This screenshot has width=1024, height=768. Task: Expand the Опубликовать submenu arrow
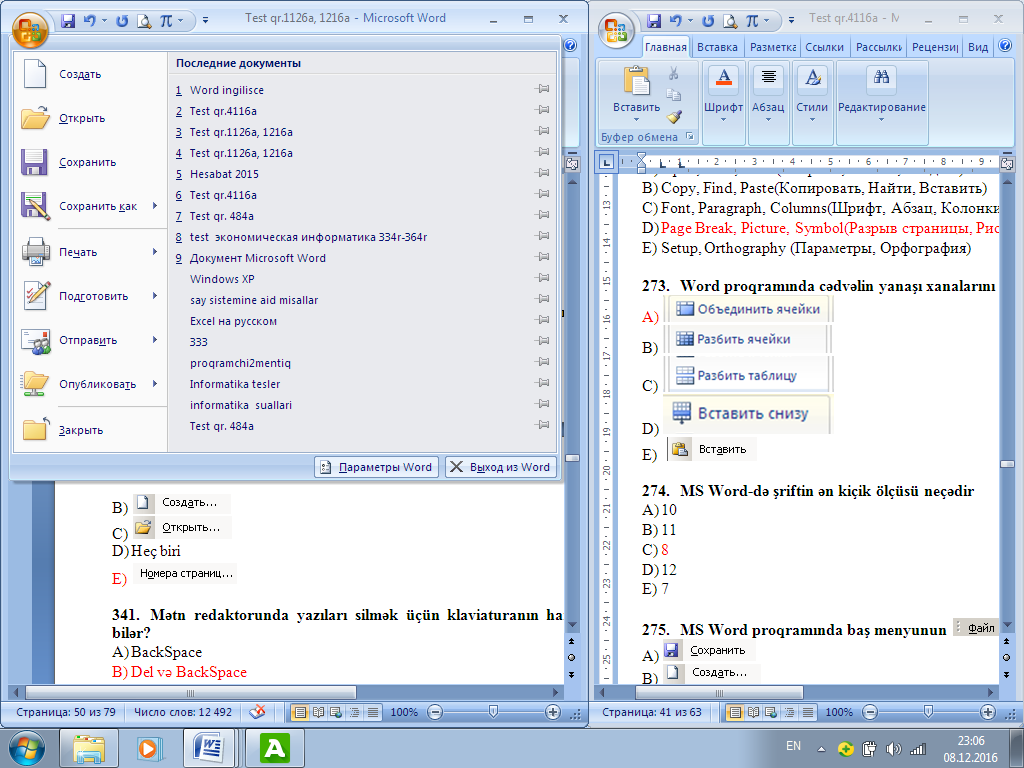pos(155,383)
